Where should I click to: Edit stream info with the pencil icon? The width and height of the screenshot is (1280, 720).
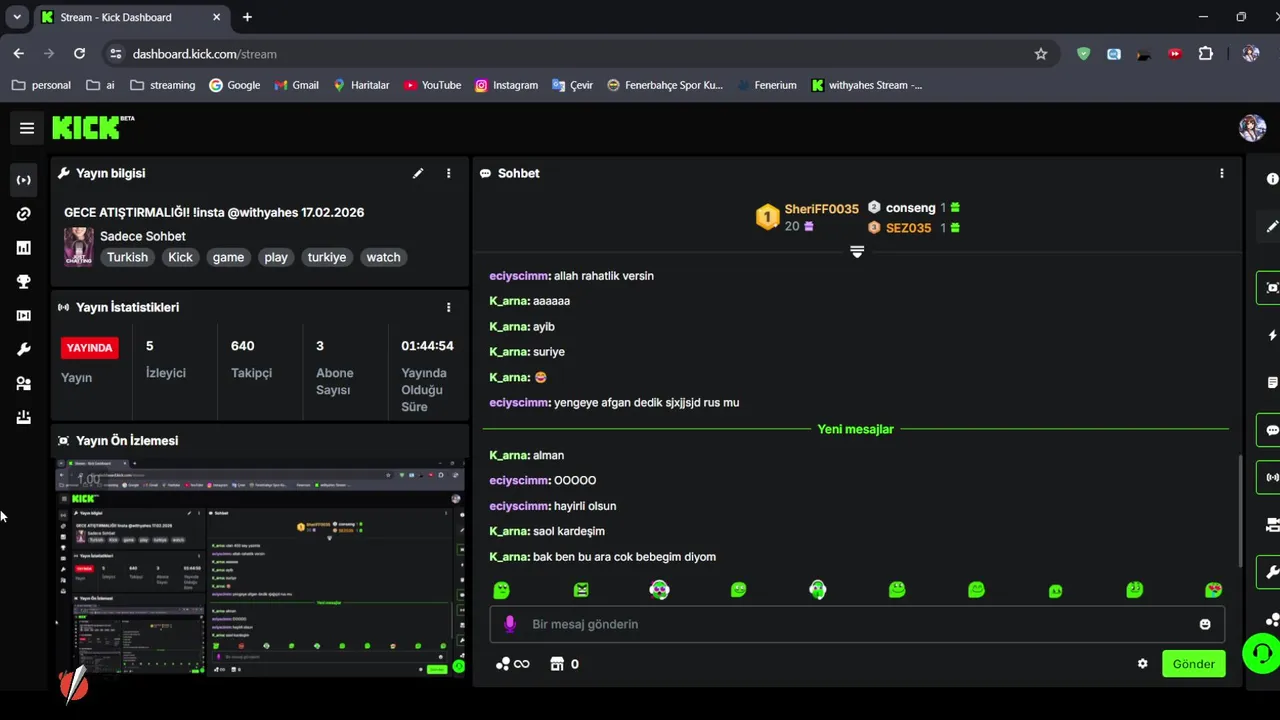(x=418, y=173)
